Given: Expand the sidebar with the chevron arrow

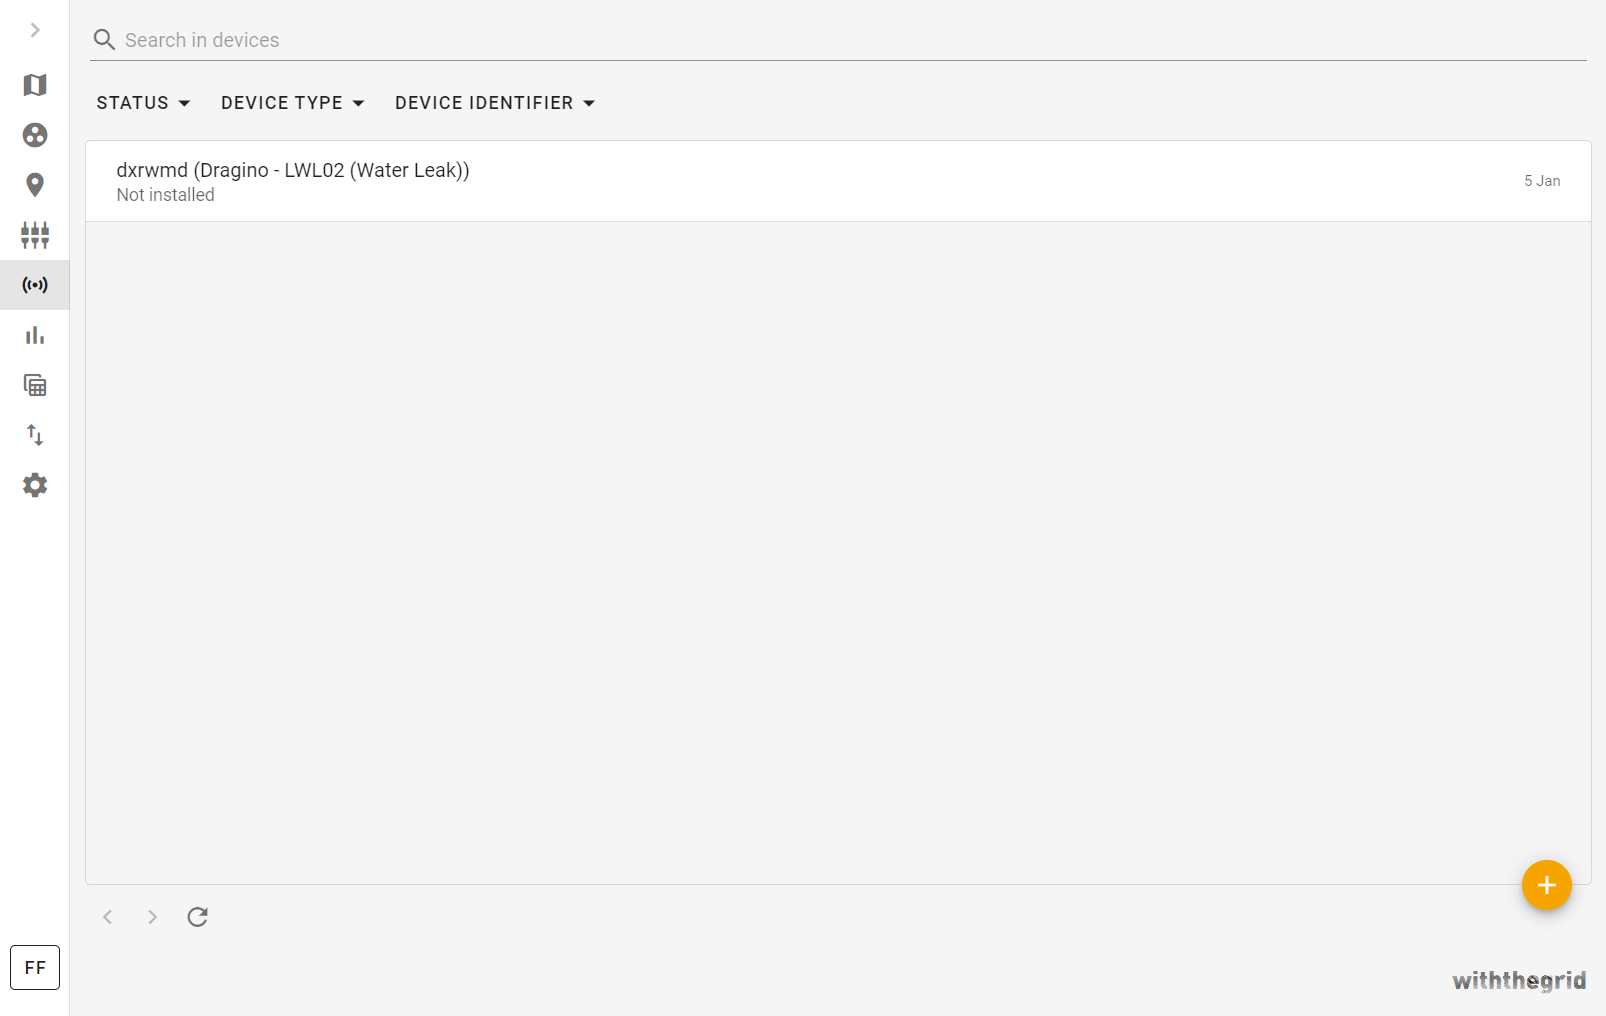Looking at the screenshot, I should (x=35, y=30).
